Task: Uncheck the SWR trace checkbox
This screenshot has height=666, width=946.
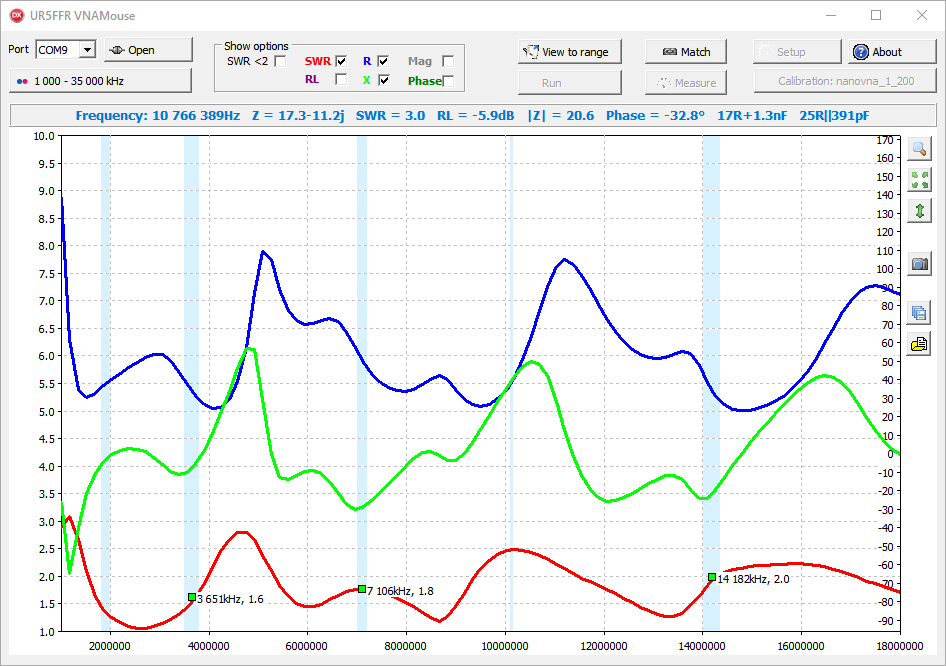Action: coord(341,61)
